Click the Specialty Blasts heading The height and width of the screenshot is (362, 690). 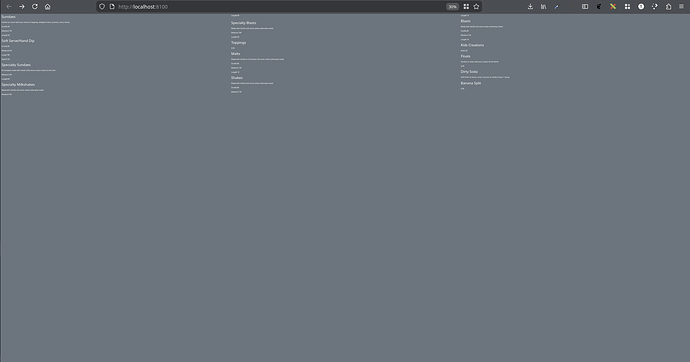coord(243,23)
